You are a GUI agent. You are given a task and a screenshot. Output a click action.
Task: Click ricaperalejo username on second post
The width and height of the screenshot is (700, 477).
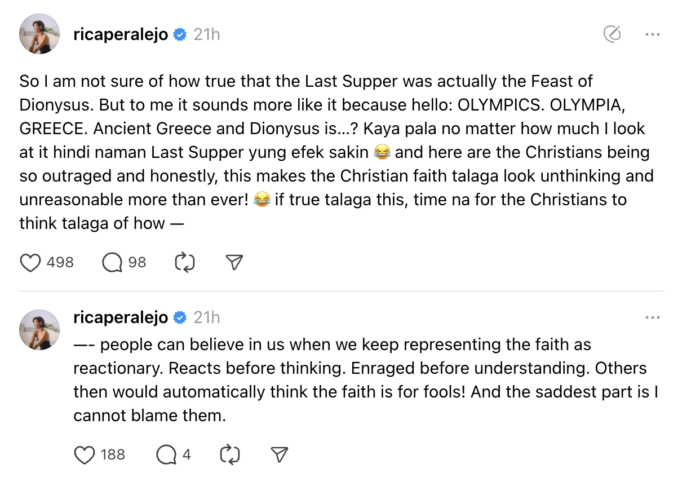click(x=118, y=317)
